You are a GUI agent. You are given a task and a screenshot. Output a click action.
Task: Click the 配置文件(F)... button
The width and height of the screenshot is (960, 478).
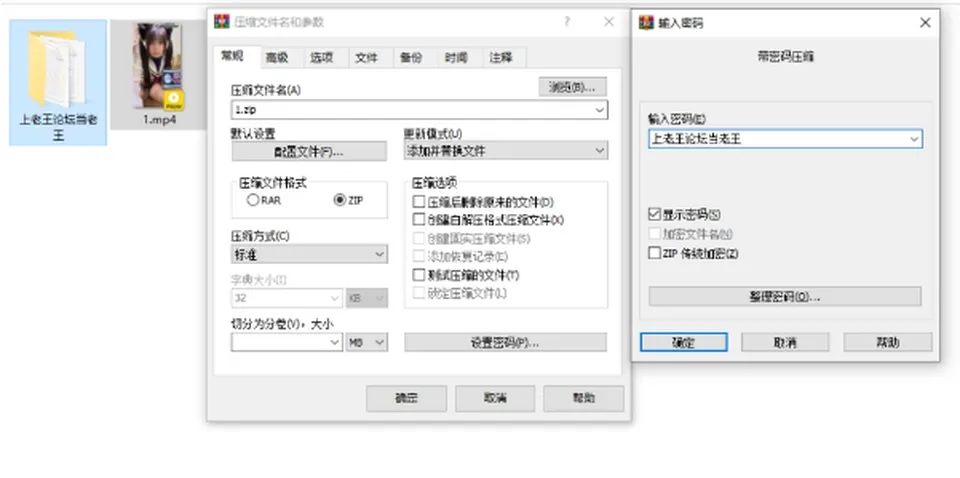pyautogui.click(x=309, y=151)
